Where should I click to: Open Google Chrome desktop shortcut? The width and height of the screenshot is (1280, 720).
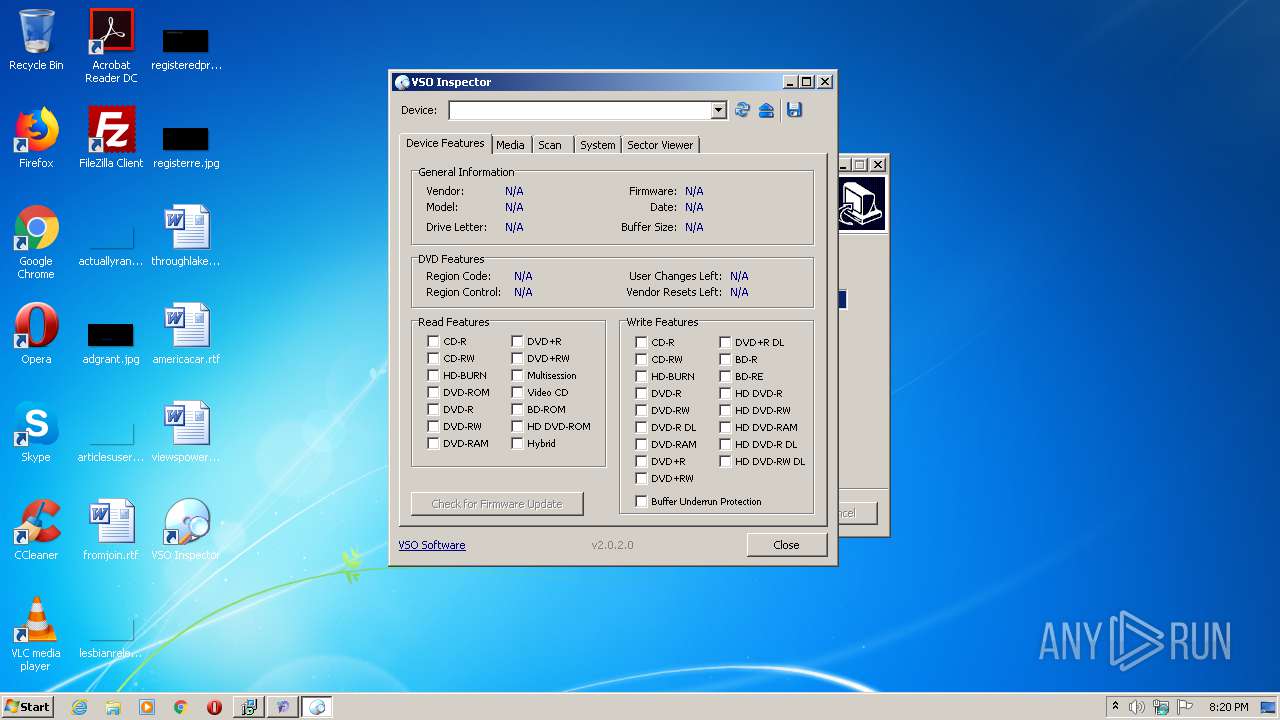tap(36, 242)
